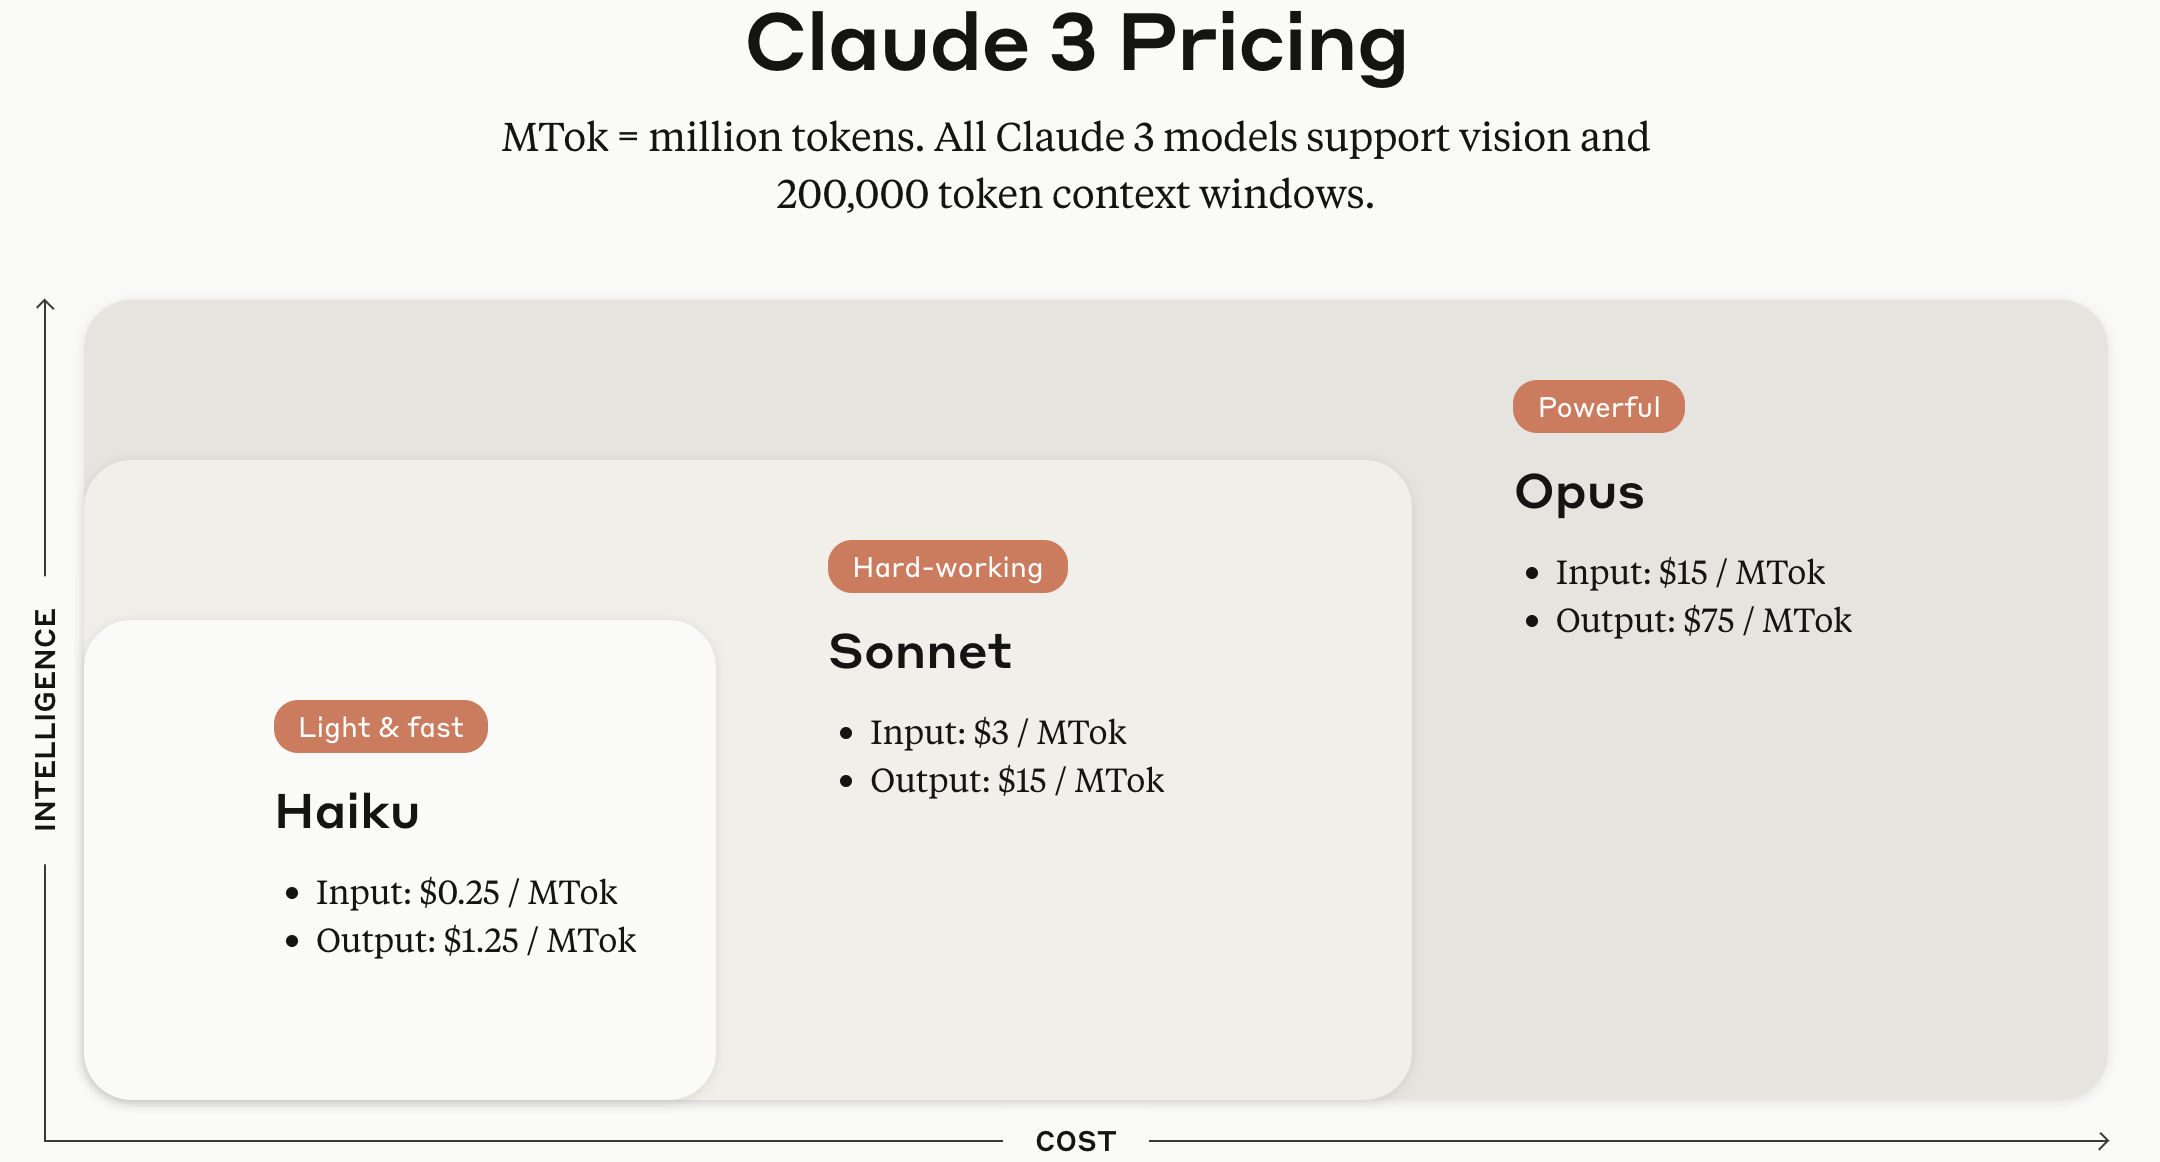Click Sonnet Output $15 / MTok text
This screenshot has height=1162, width=2160.
1017,780
